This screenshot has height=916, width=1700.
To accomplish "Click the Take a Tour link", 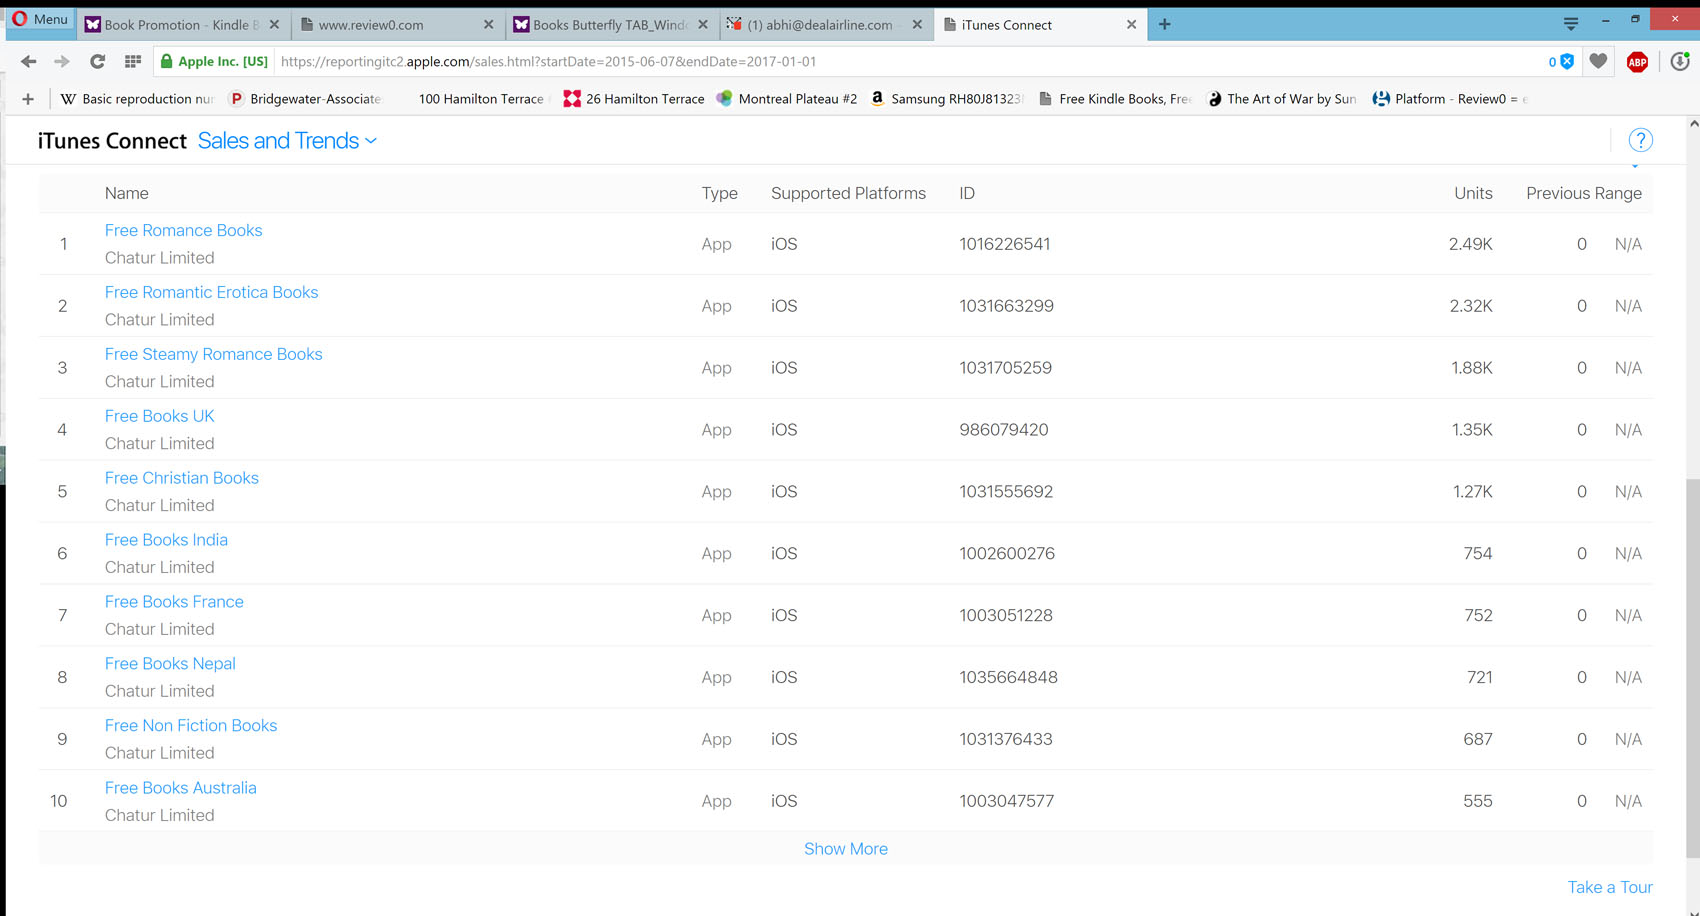I will (x=1609, y=887).
